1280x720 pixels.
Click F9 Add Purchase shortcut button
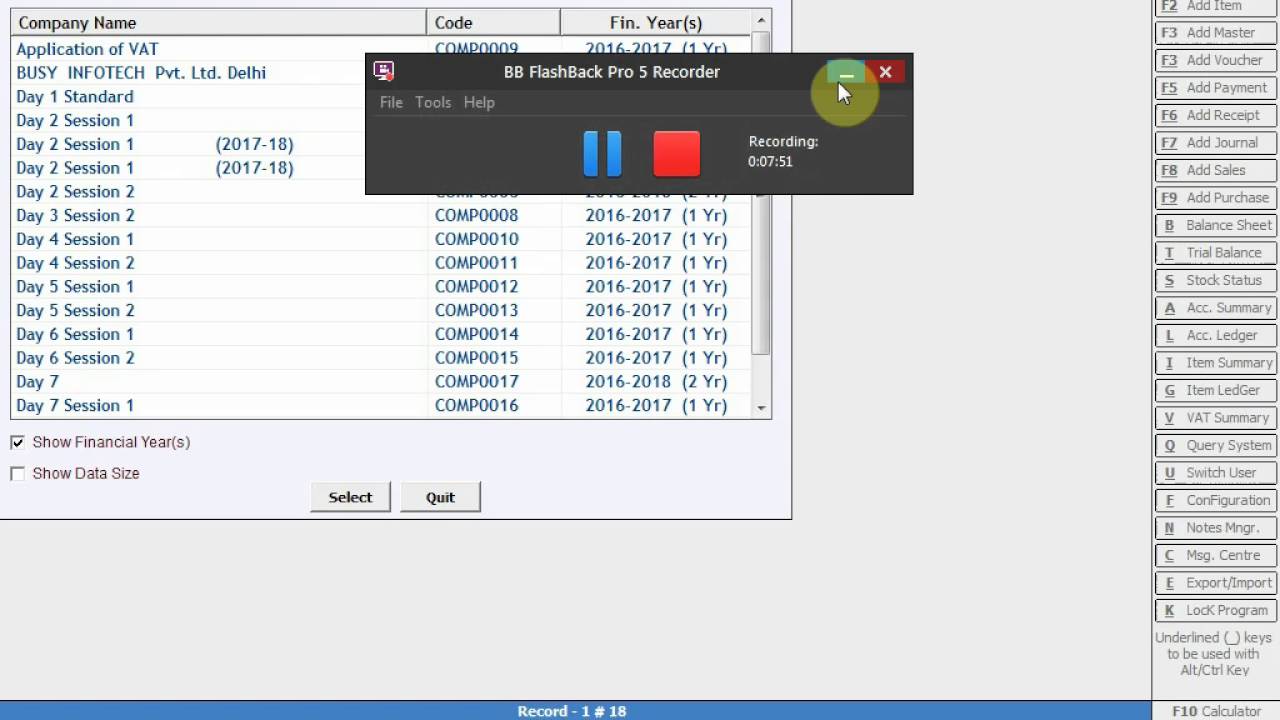pos(1216,198)
